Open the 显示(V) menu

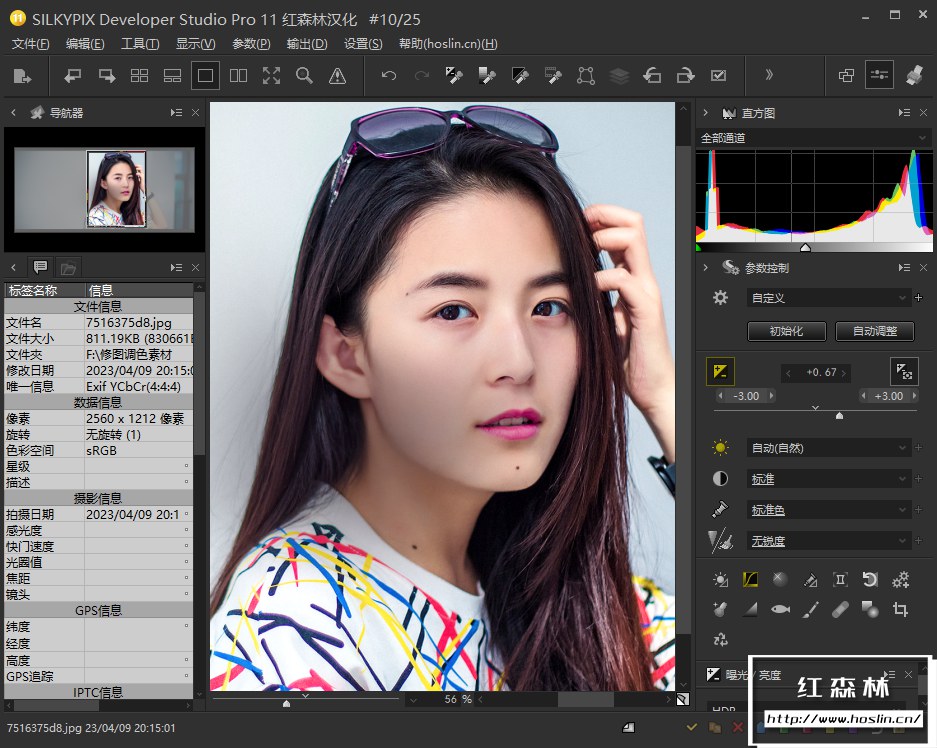(194, 43)
